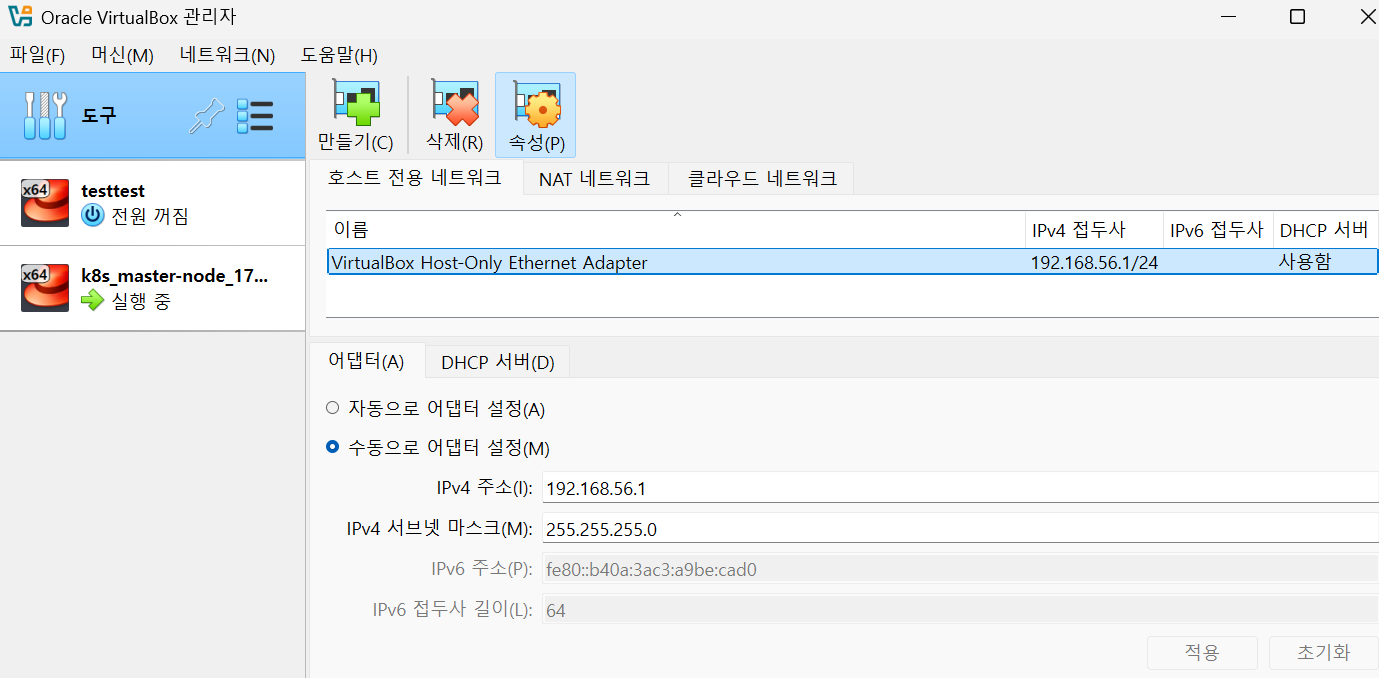Click the Create (만들기) network icon
The image size is (1379, 678).
click(356, 103)
